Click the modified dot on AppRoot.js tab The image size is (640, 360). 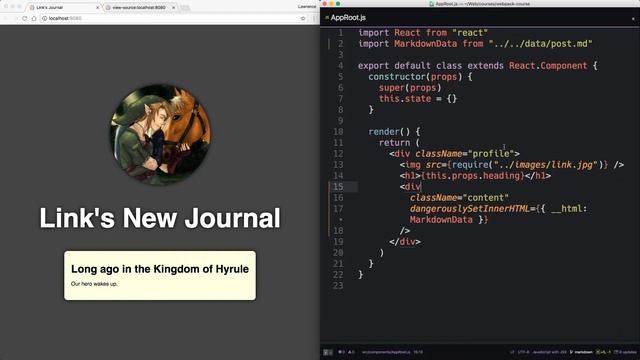[x=633, y=18]
